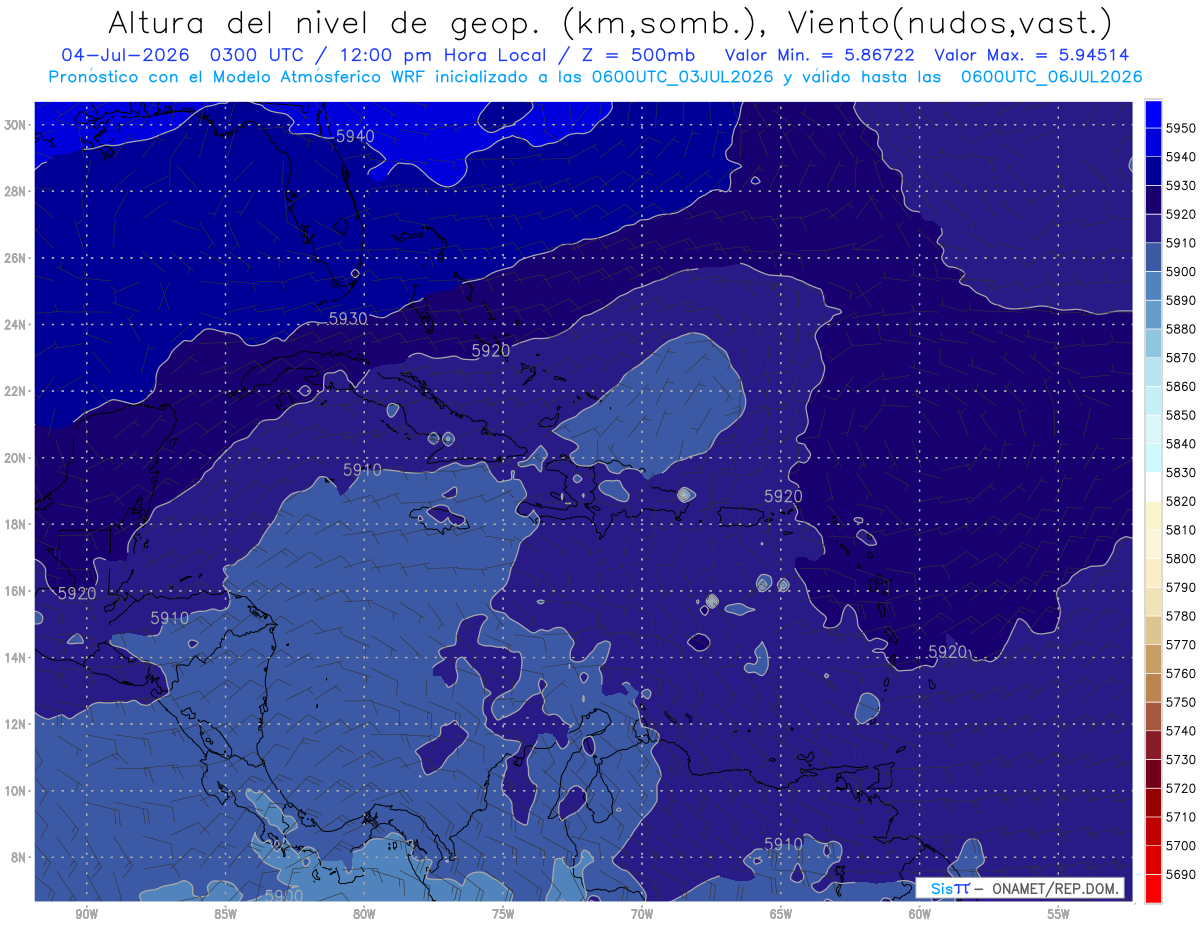Viewport: 1200px width, 927px height.
Task: Click the 65W longitude axis label
Action: click(781, 914)
